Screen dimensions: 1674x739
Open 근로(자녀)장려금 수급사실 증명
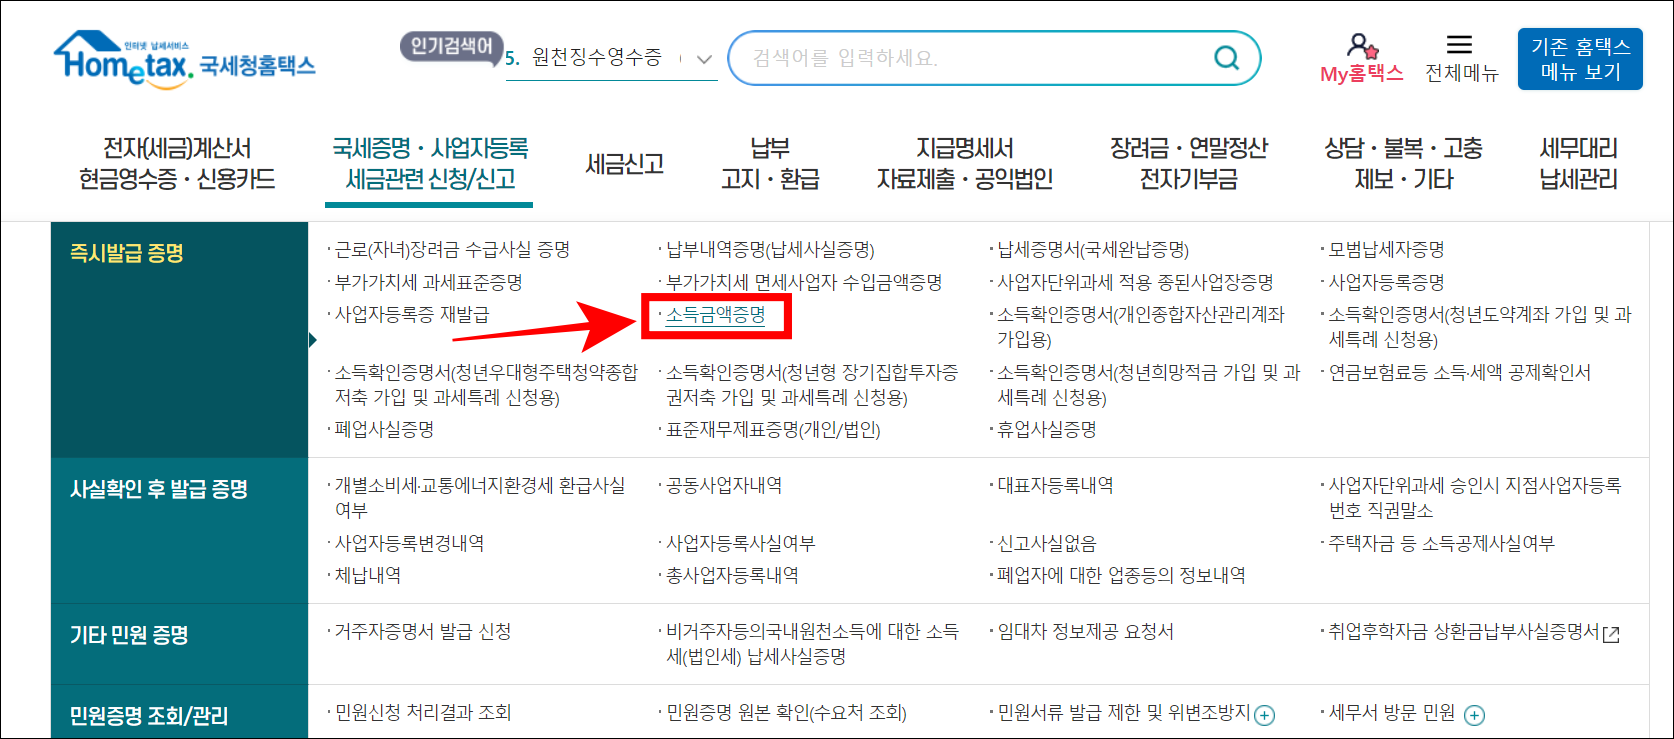tap(452, 250)
